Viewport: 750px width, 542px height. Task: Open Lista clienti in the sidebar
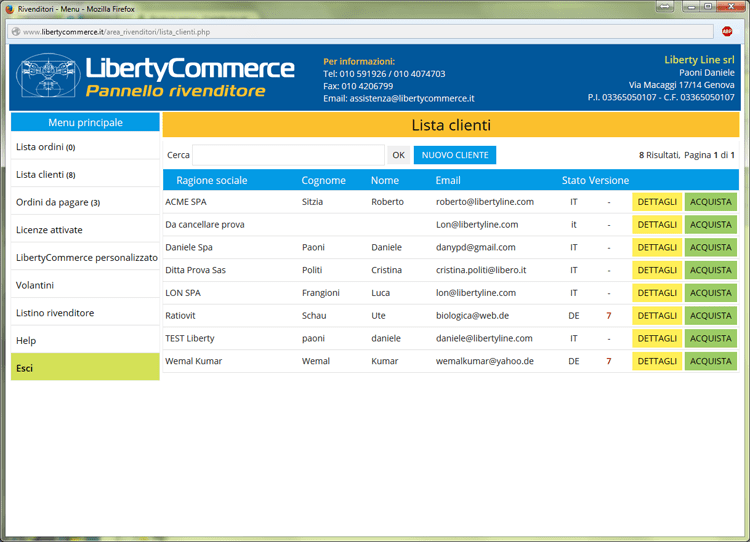(85, 175)
